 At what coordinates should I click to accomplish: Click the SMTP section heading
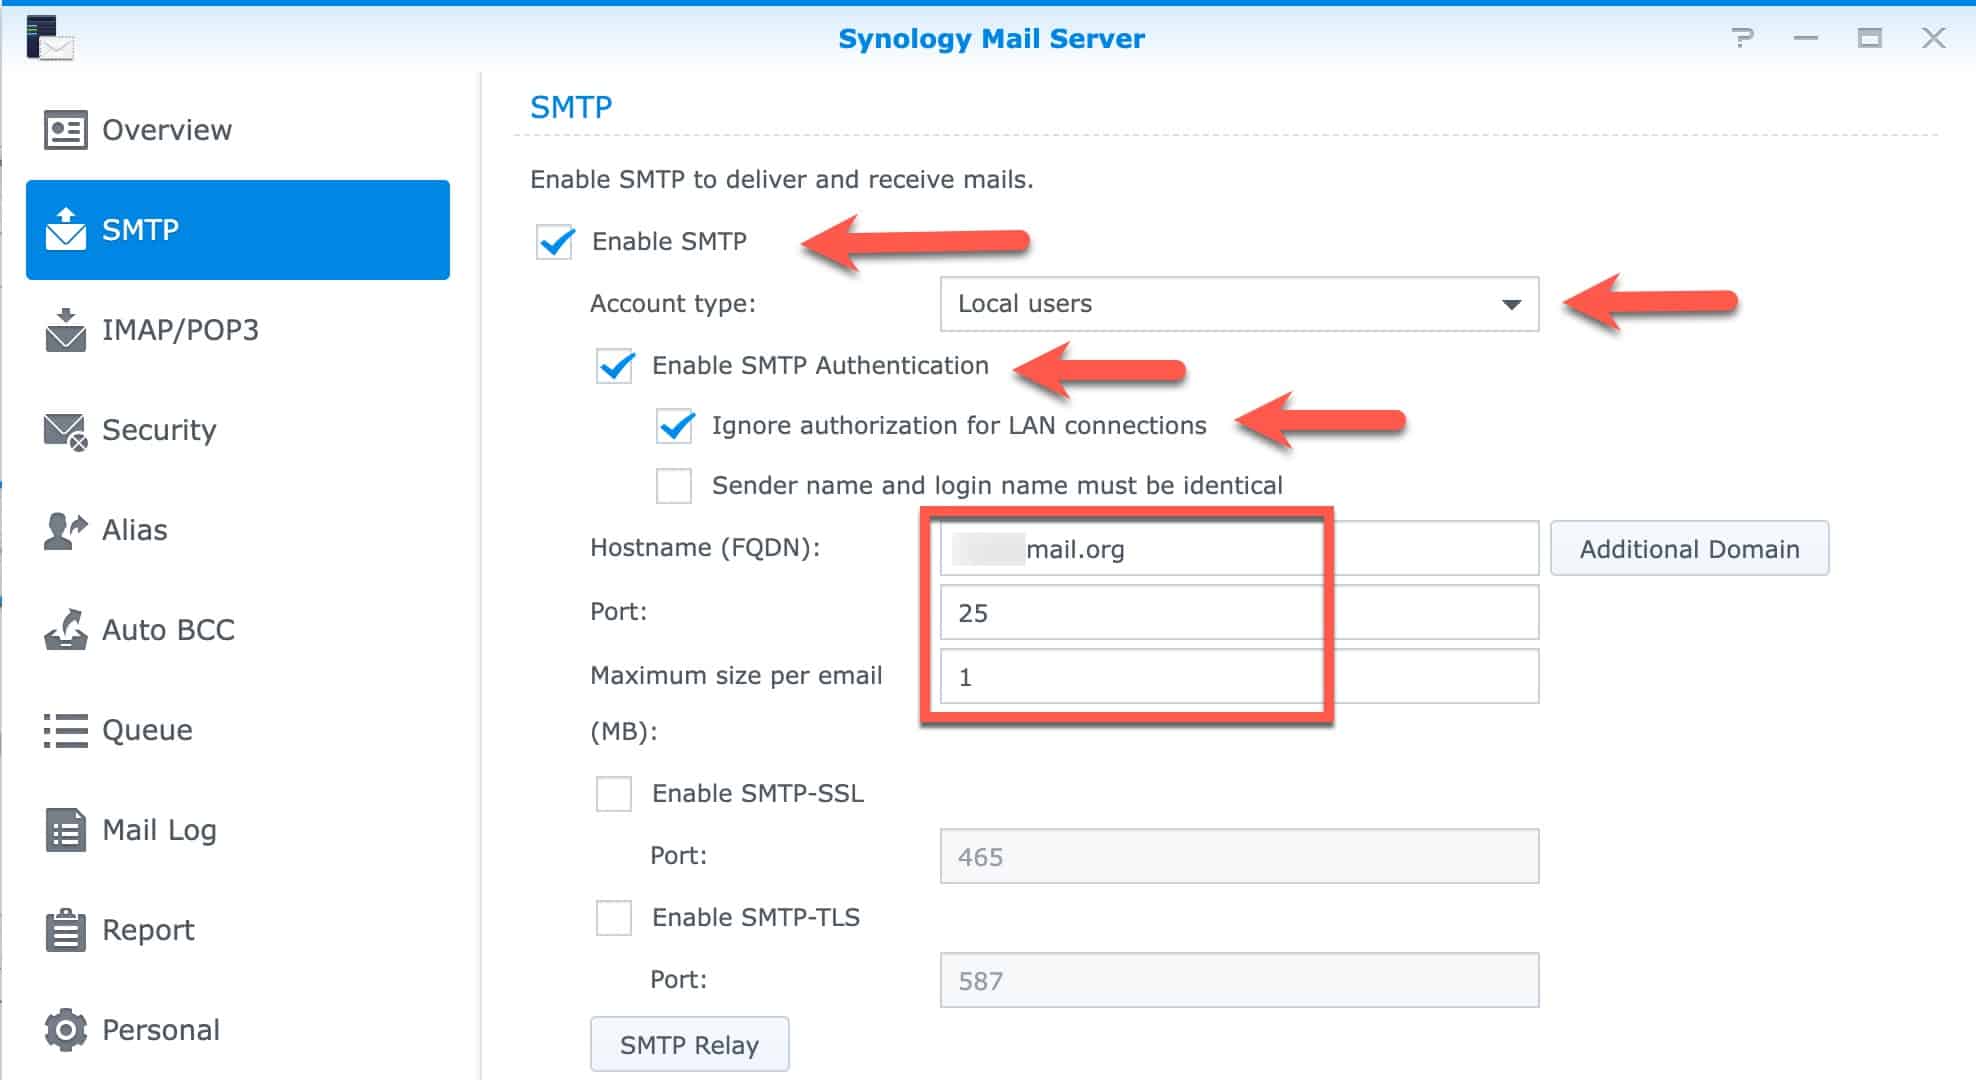click(571, 107)
